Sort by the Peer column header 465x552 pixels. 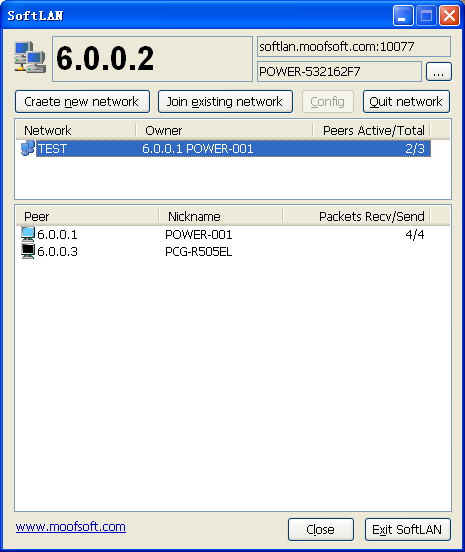87,216
